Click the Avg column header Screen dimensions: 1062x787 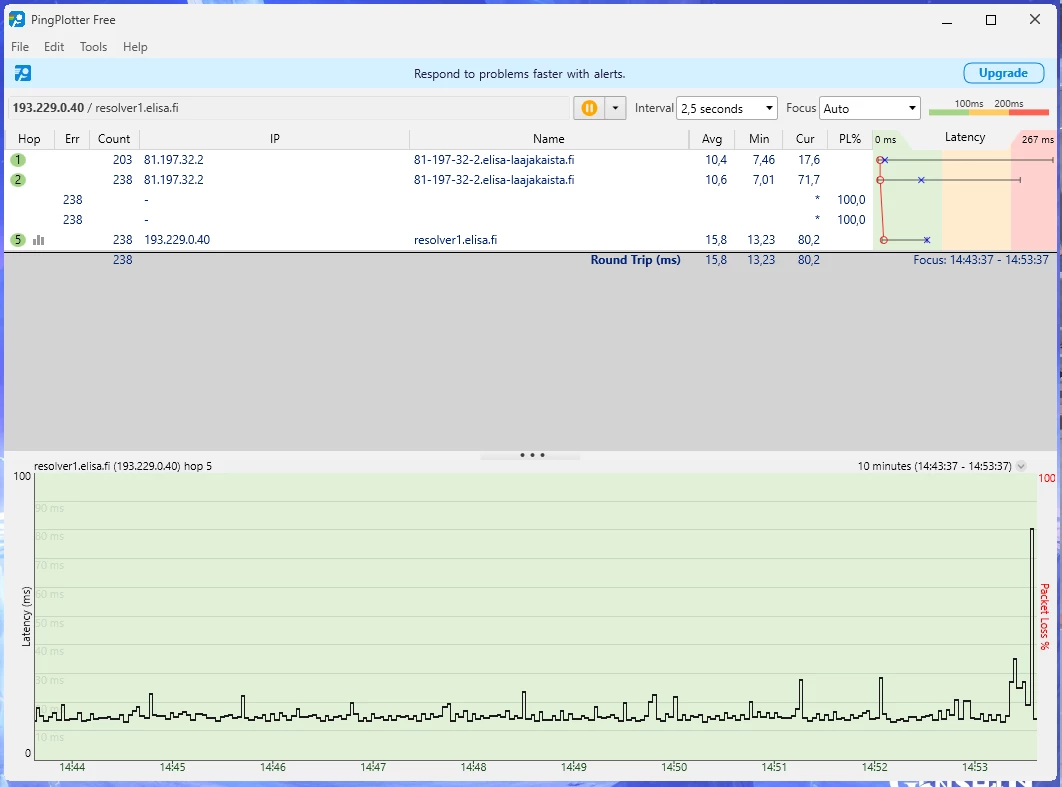coord(711,139)
